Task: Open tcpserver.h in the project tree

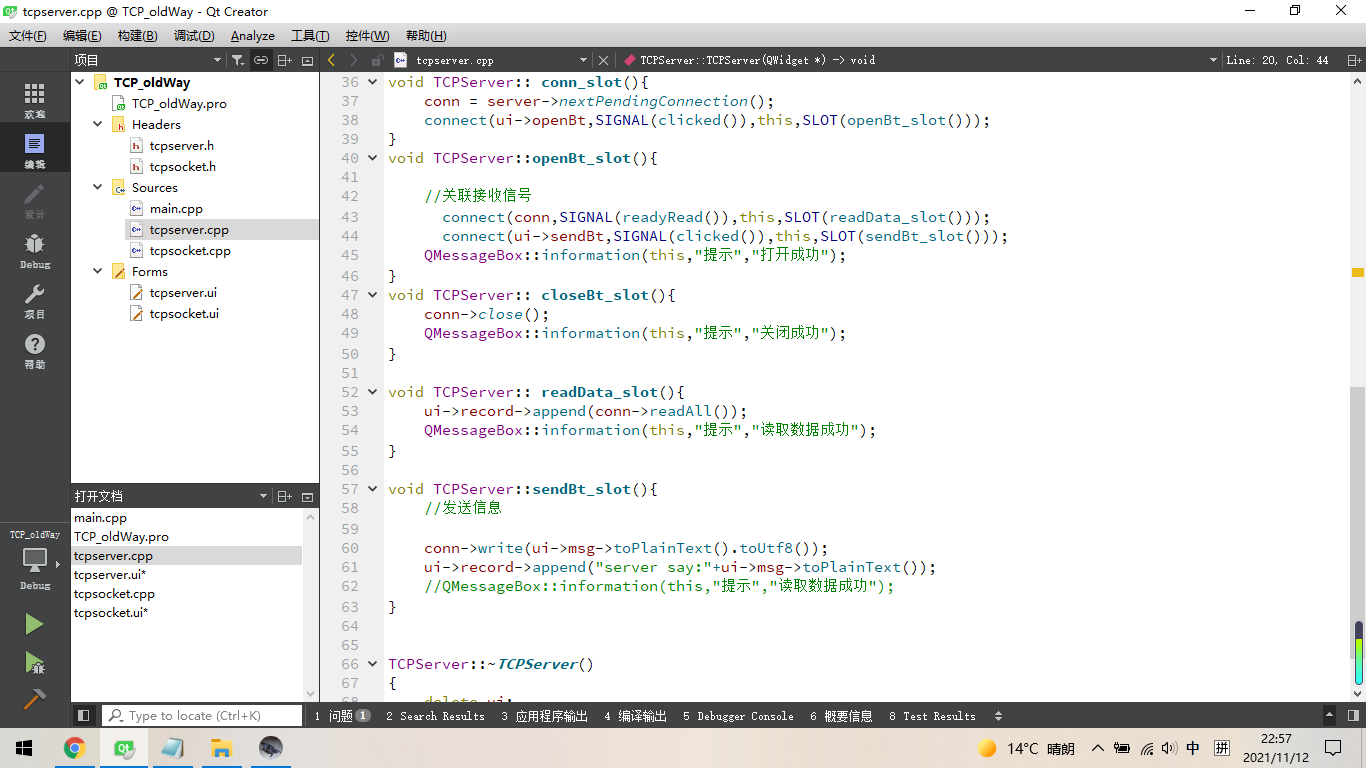Action: (181, 145)
